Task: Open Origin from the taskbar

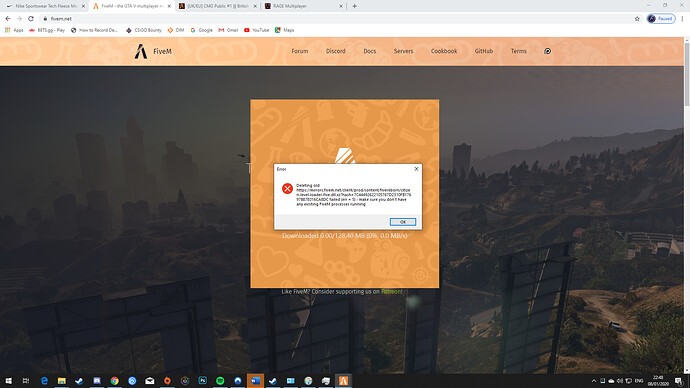Action: (x=167, y=381)
